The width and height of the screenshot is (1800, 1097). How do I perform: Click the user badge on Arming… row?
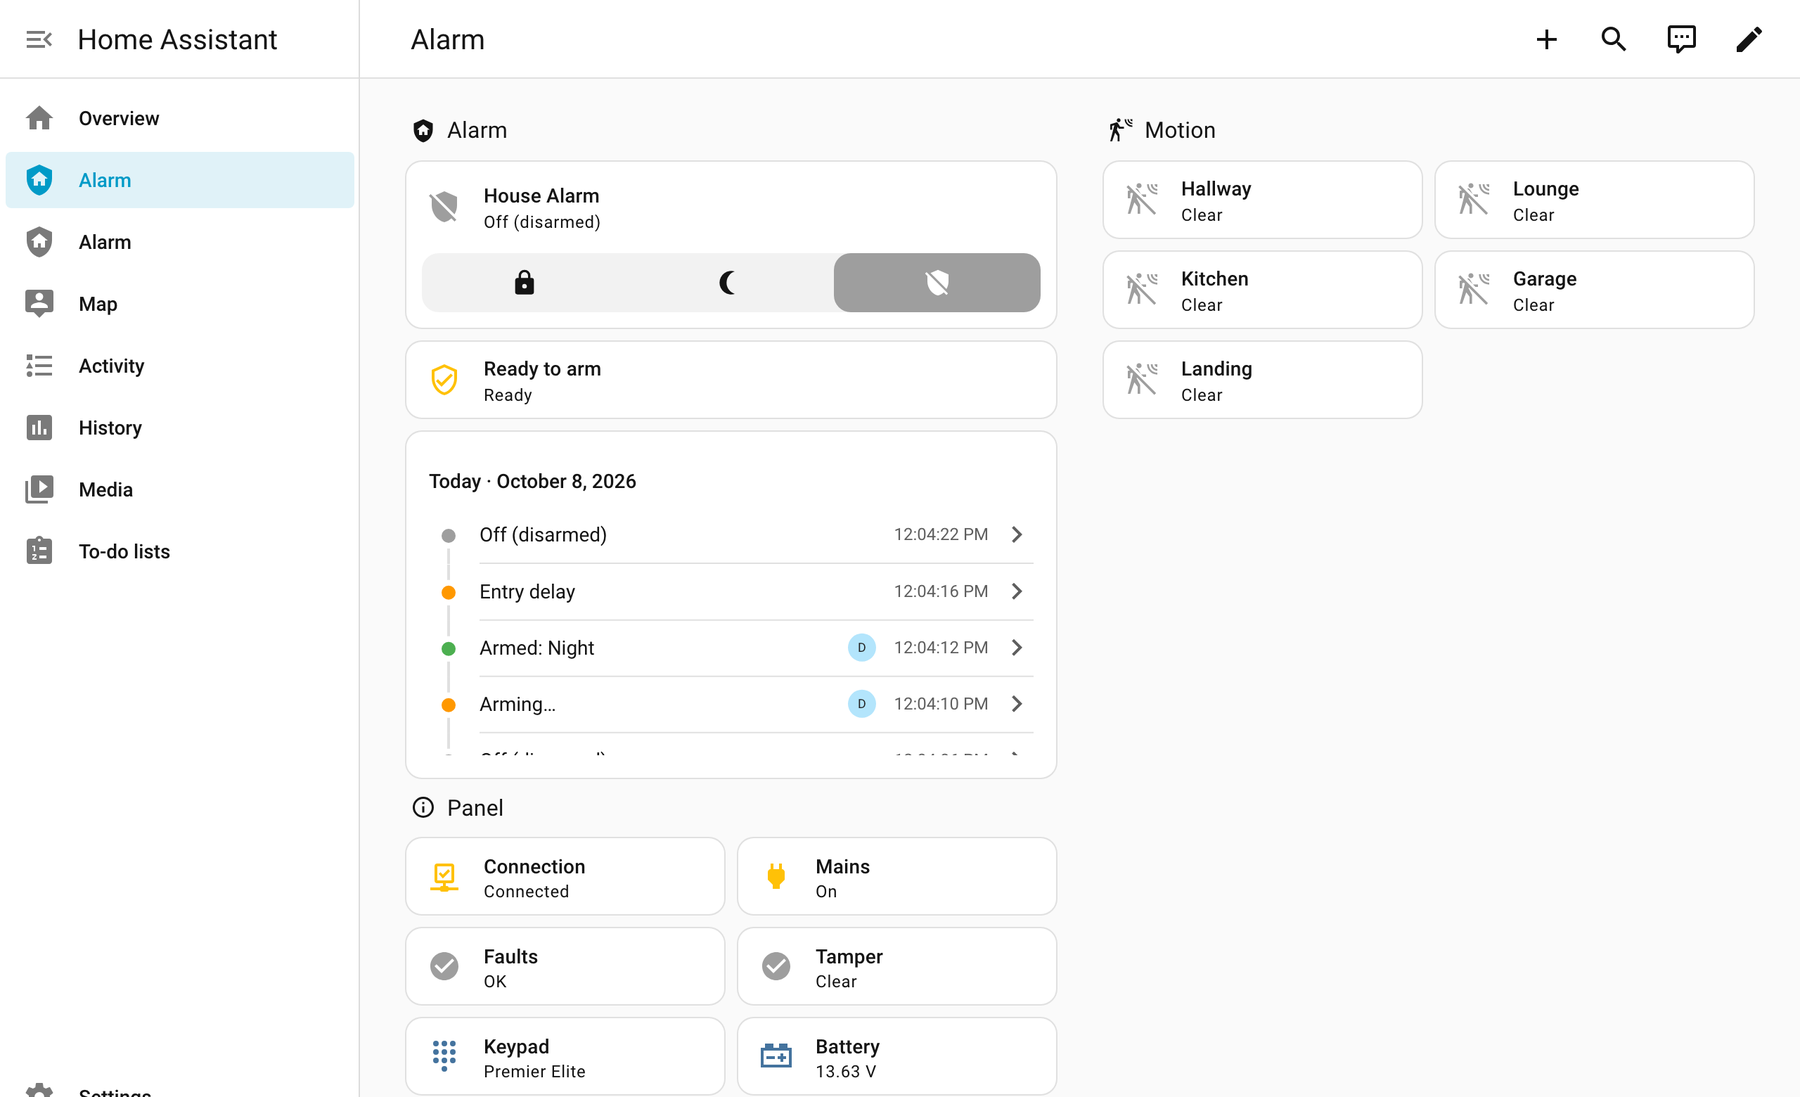click(862, 704)
